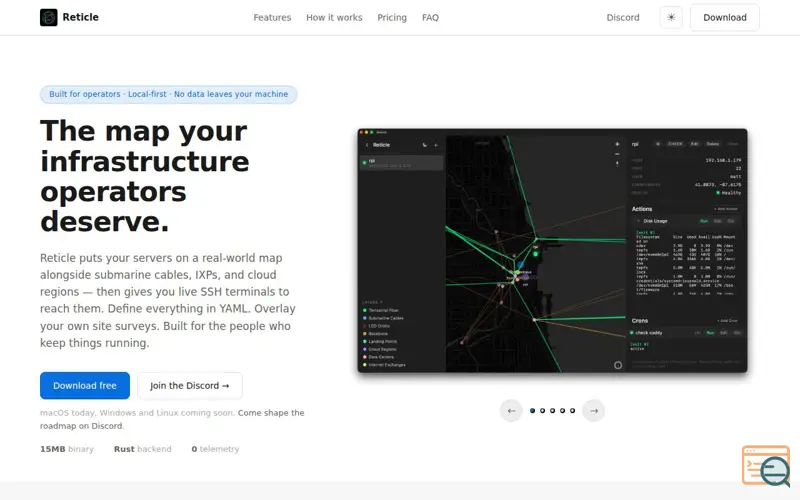This screenshot has width=800, height=500.
Task: Toggle the Backbone layer
Action: (375, 334)
